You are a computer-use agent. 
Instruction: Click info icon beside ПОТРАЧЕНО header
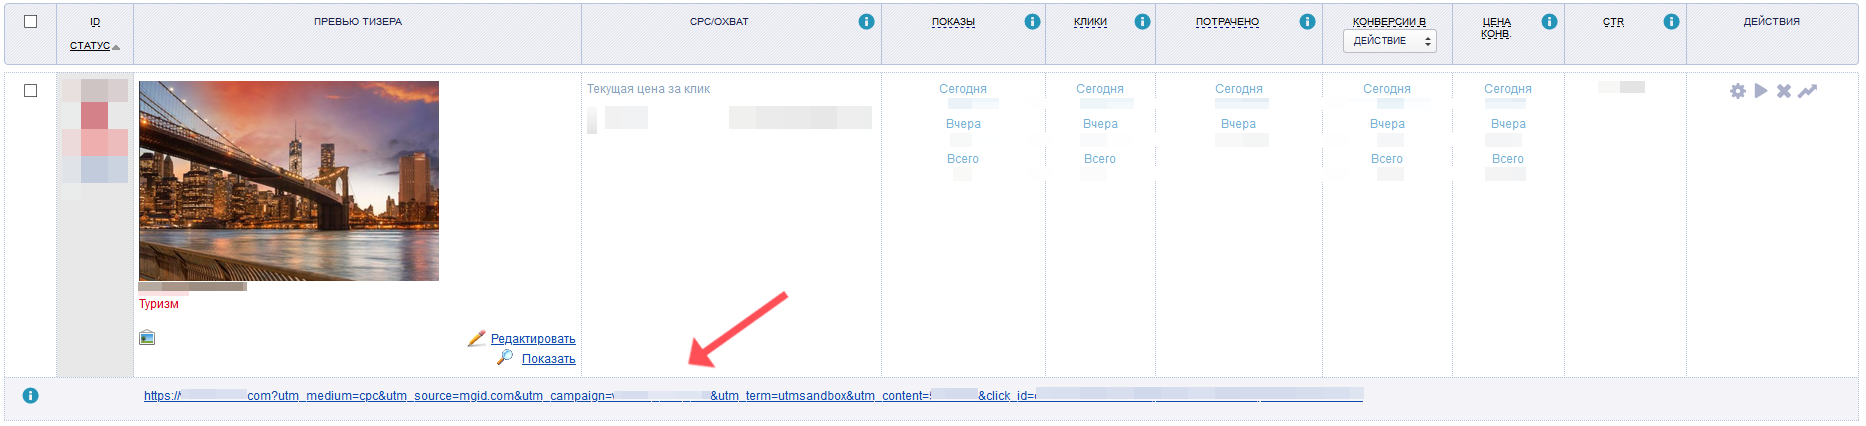pyautogui.click(x=1307, y=22)
